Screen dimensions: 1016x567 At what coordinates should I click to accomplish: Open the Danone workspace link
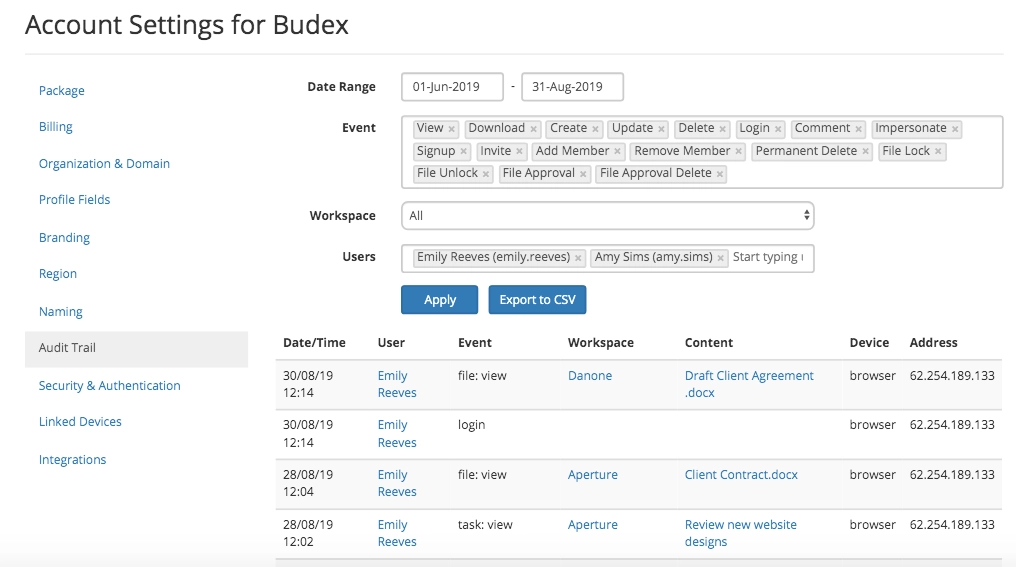[590, 376]
